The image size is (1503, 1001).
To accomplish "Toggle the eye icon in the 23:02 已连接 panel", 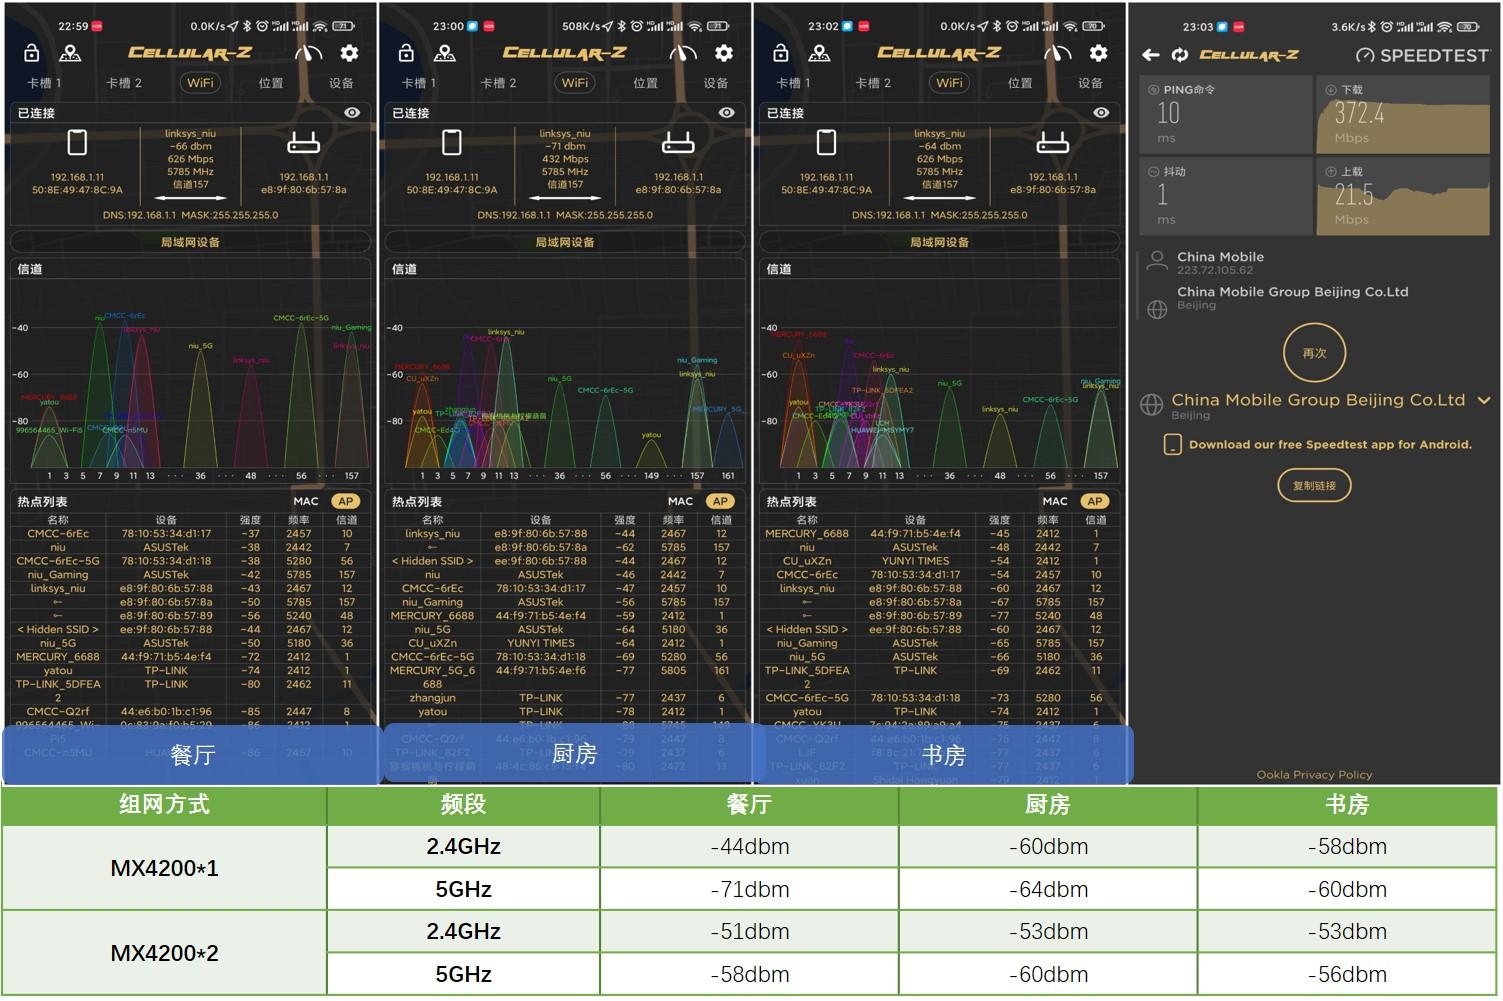I will pyautogui.click(x=1101, y=113).
